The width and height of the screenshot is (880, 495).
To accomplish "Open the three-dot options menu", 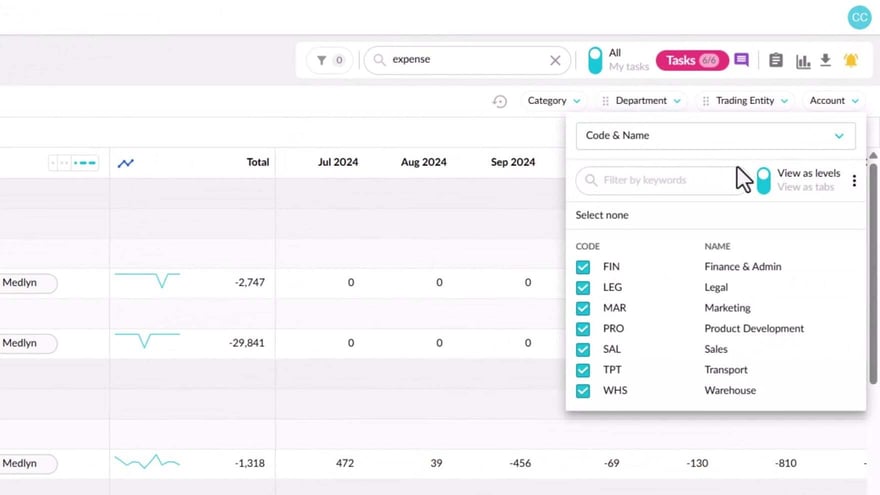I will tap(854, 181).
